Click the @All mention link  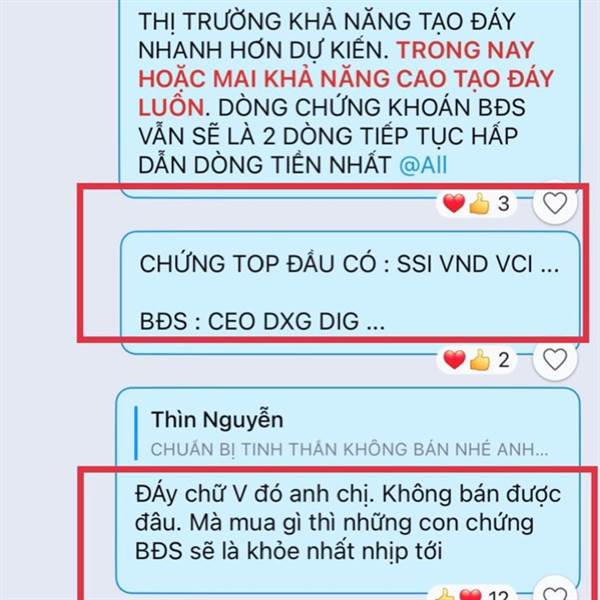423,165
